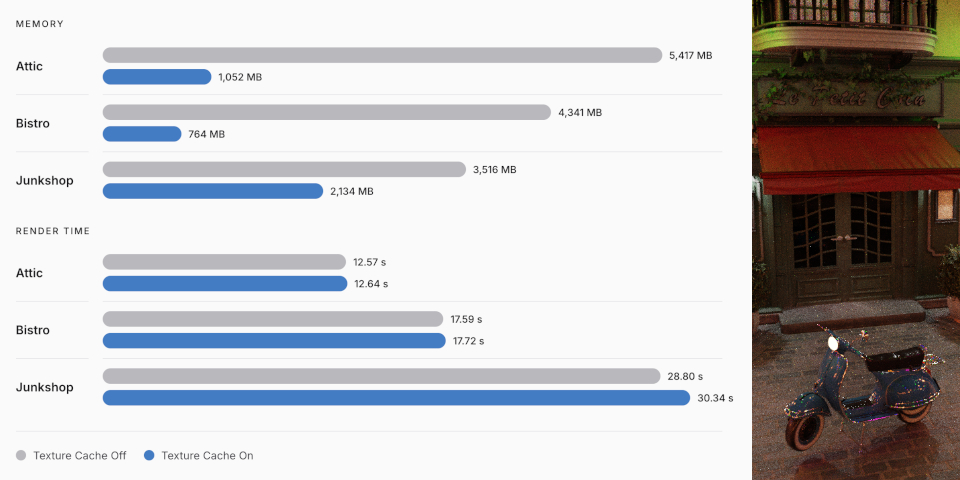Click the Bistro 4,341 MB gray bar
Viewport: 960px width, 480px height.
[326, 112]
